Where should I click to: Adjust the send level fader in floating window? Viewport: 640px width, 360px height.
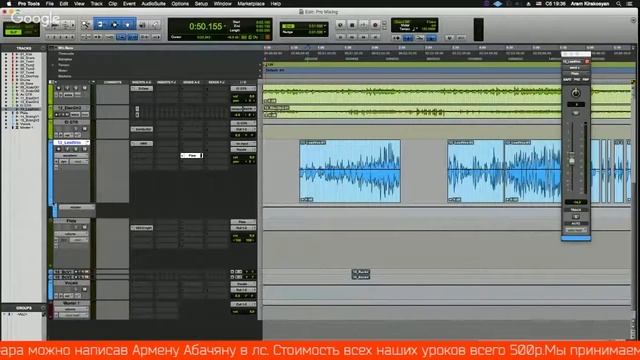click(572, 160)
